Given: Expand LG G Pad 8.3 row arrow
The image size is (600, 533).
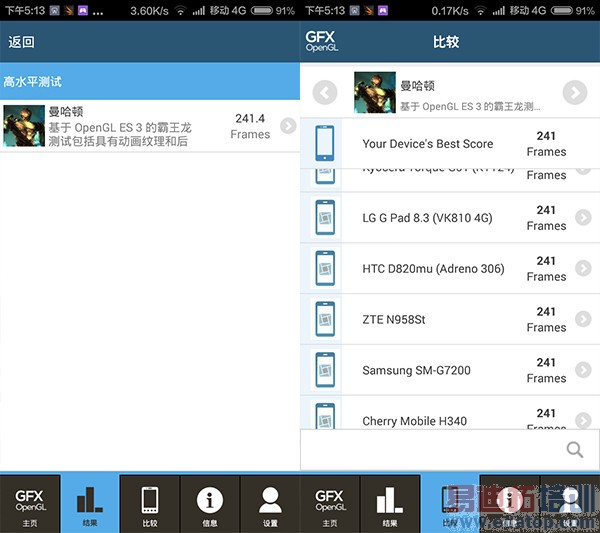Looking at the screenshot, I should (x=583, y=217).
